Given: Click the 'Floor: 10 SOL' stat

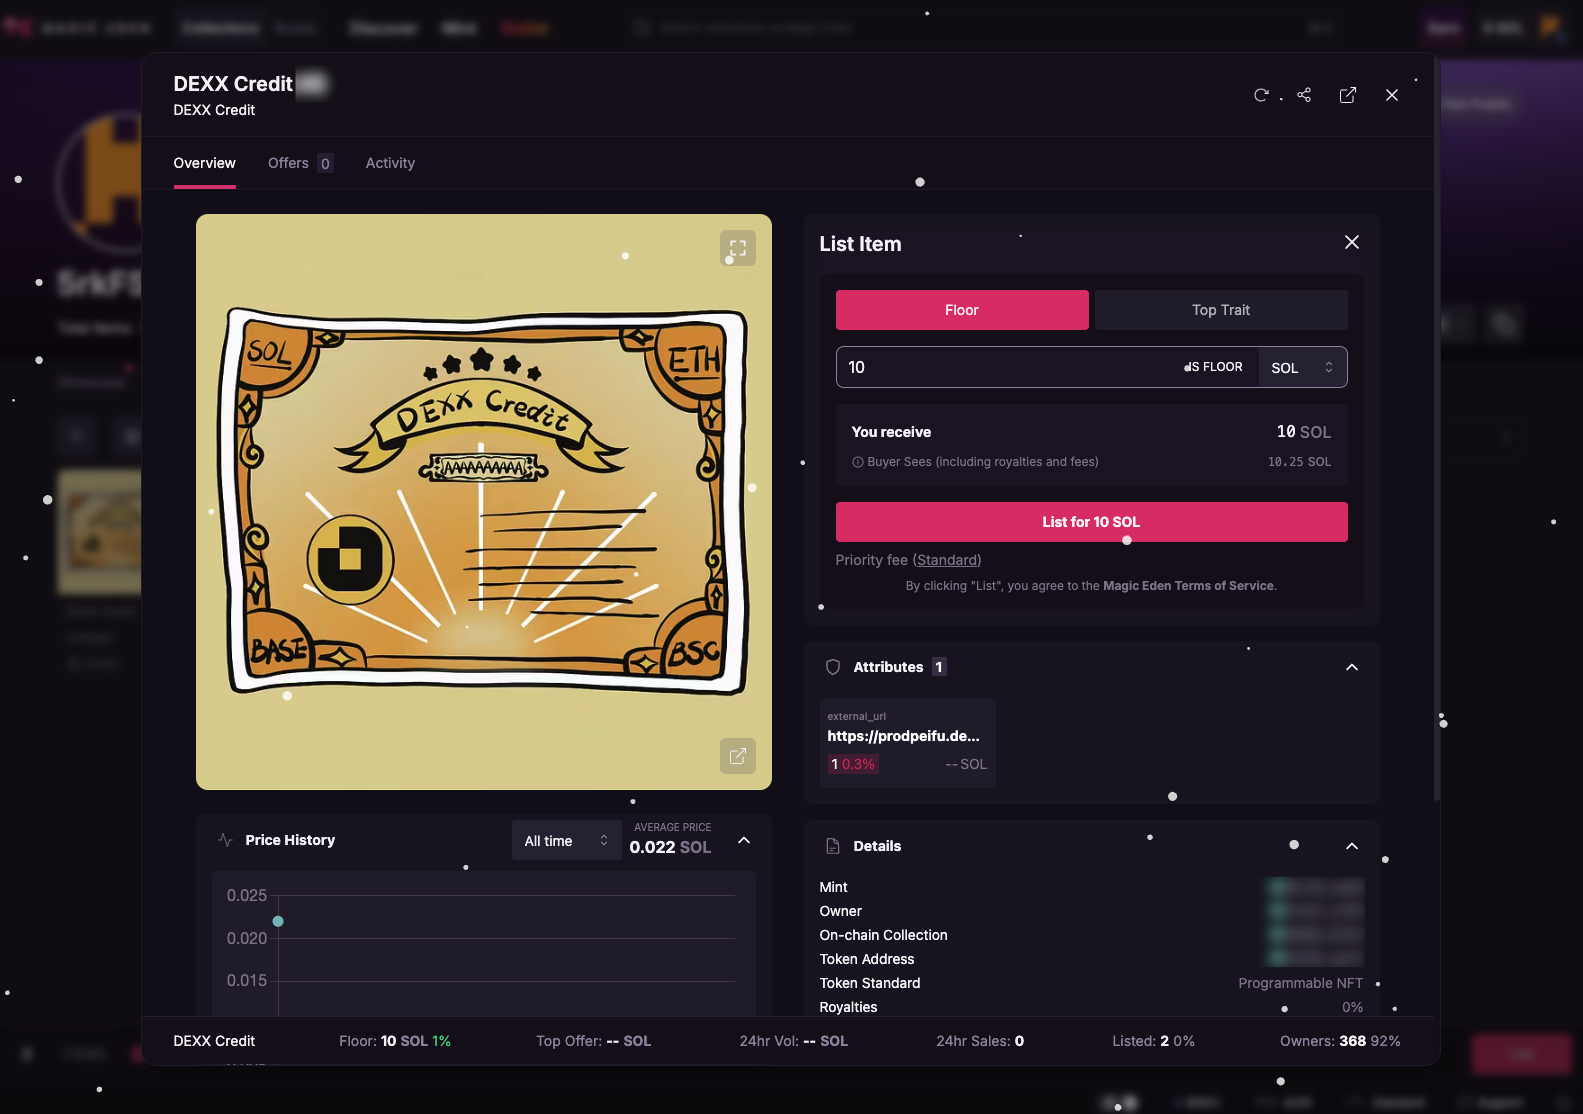Looking at the screenshot, I should point(395,1041).
